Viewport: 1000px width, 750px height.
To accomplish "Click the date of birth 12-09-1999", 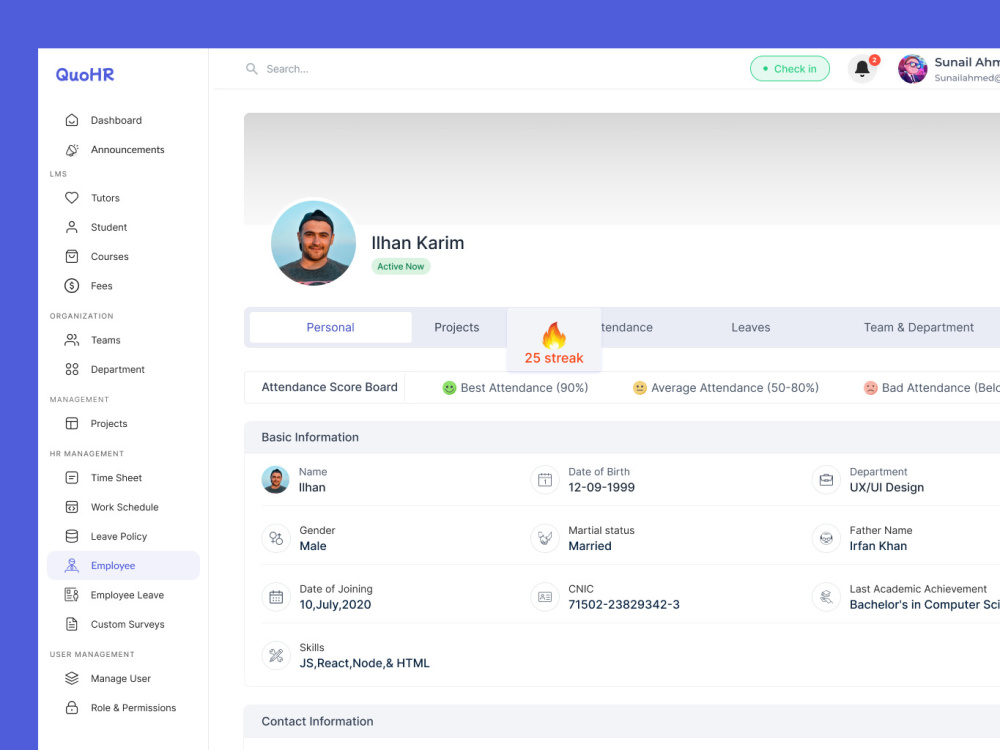I will pyautogui.click(x=601, y=487).
